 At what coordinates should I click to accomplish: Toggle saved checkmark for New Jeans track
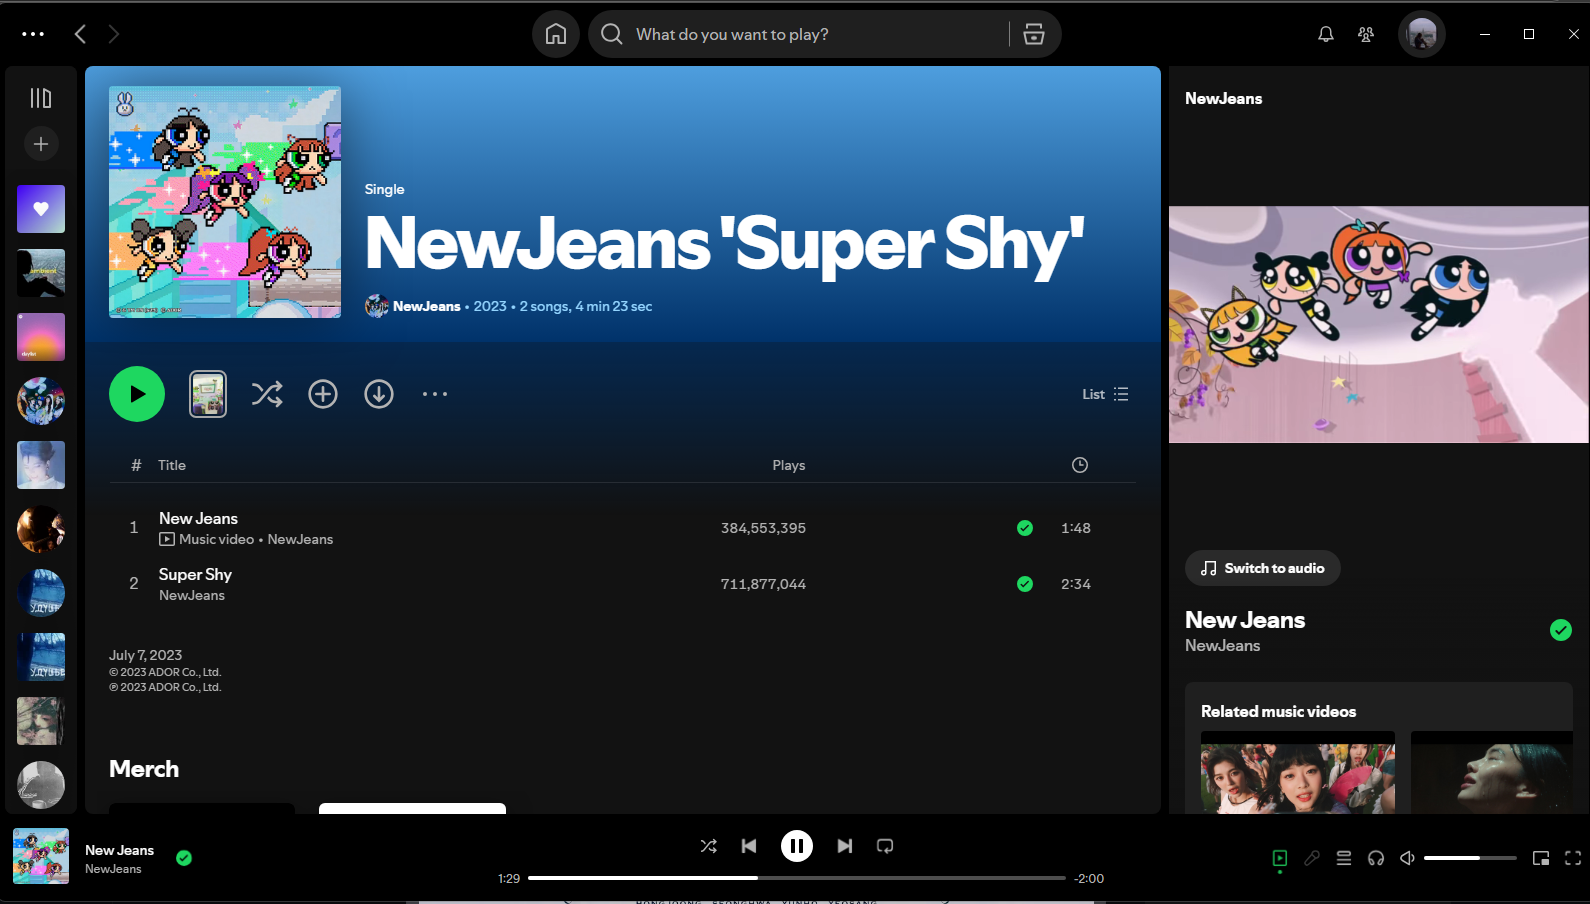[x=1025, y=528]
